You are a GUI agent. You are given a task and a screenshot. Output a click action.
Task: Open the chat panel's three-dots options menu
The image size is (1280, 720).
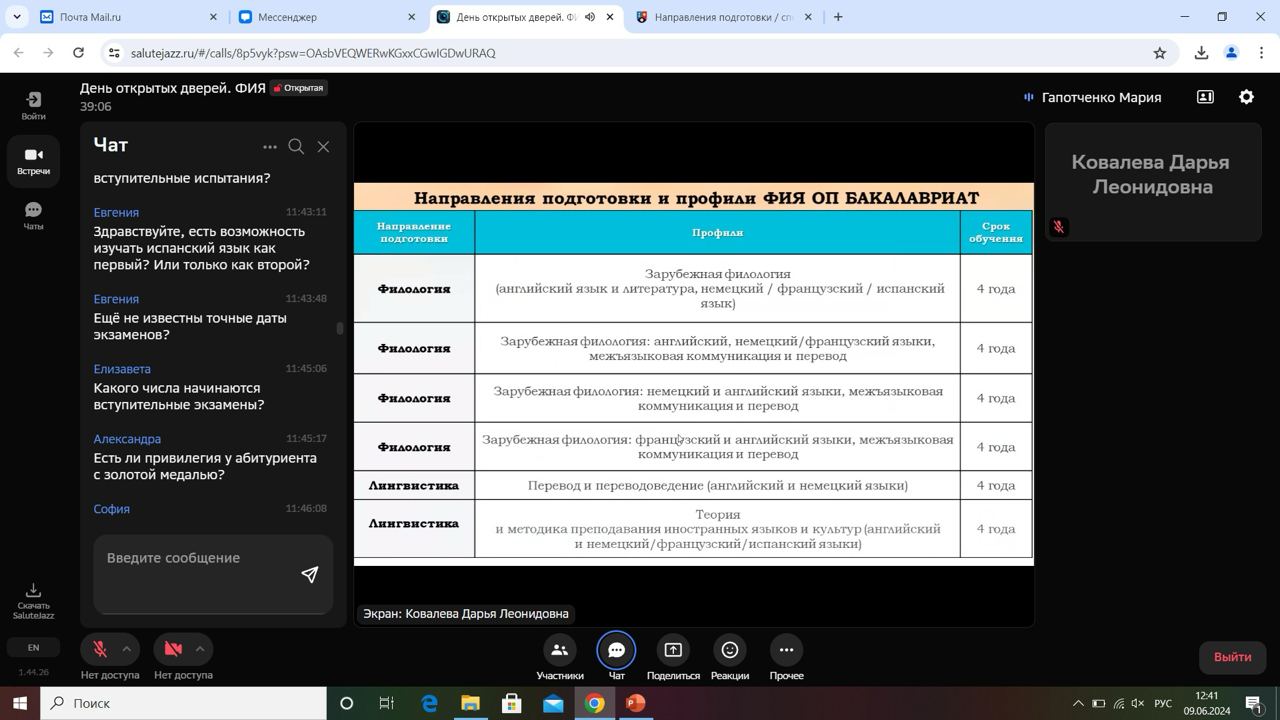(270, 147)
